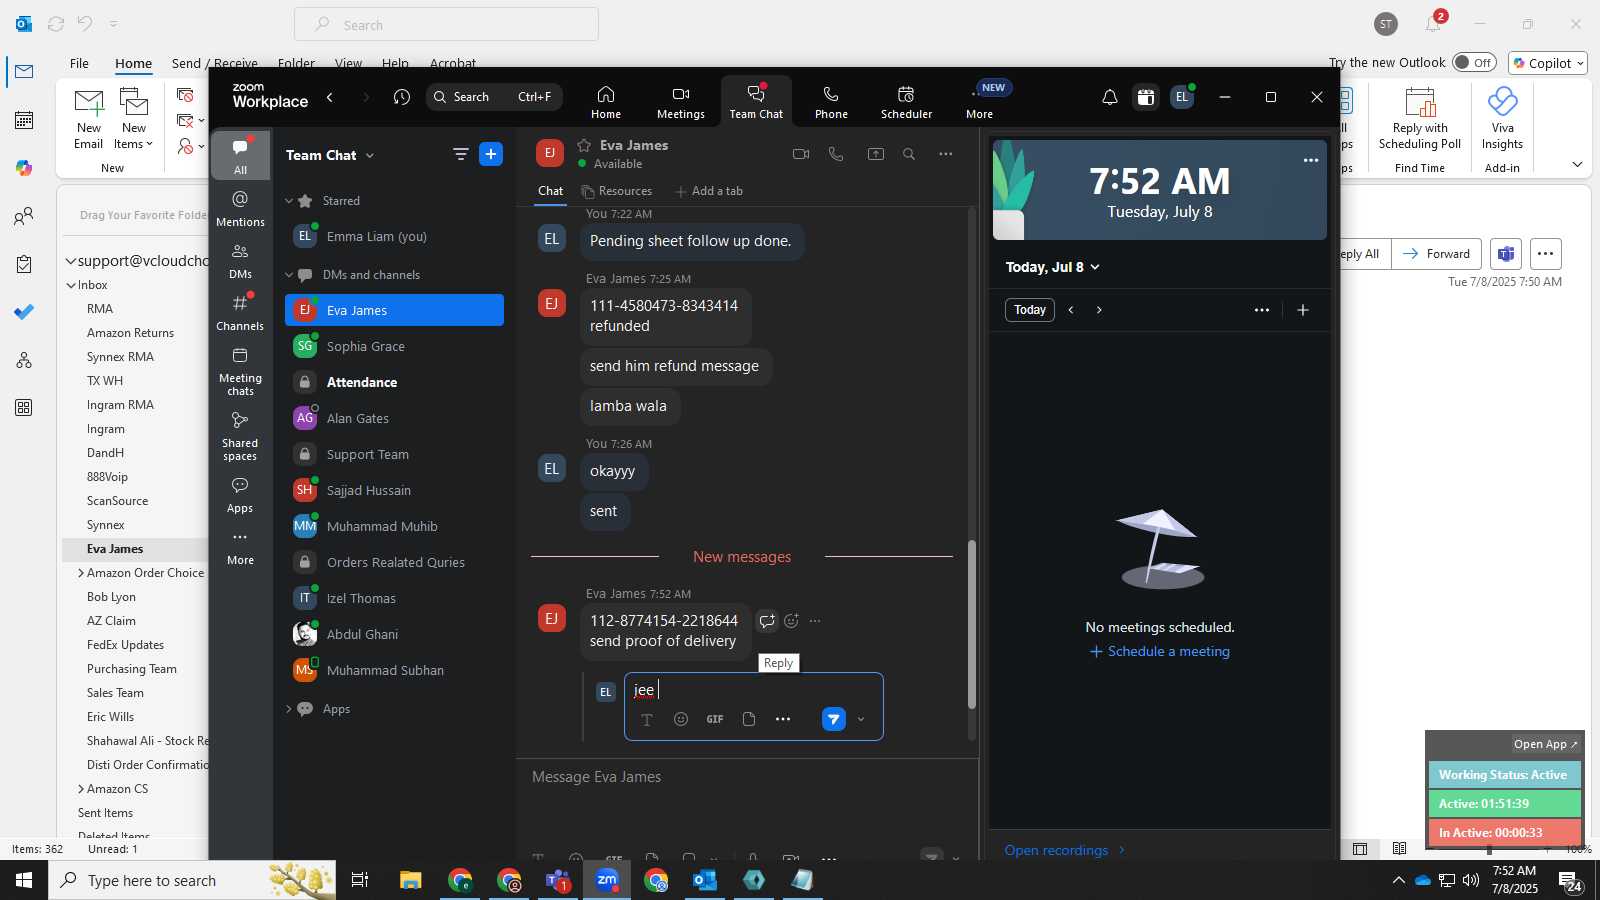The image size is (1600, 900).
Task: Open Shared spaces in sidebar
Action: 240,435
